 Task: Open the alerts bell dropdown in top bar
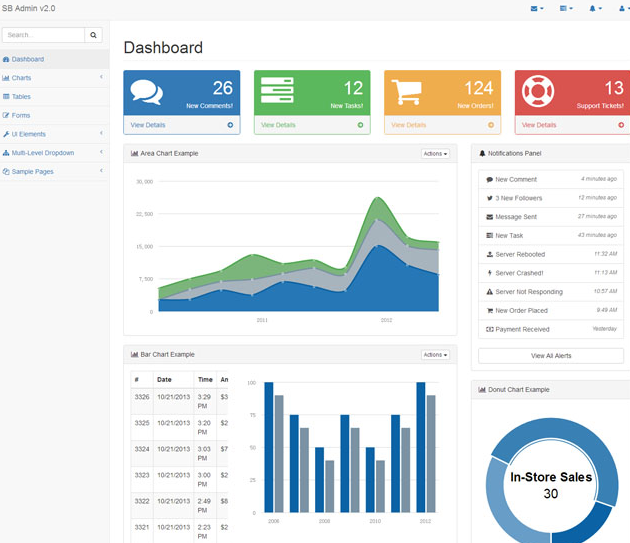pos(595,8)
